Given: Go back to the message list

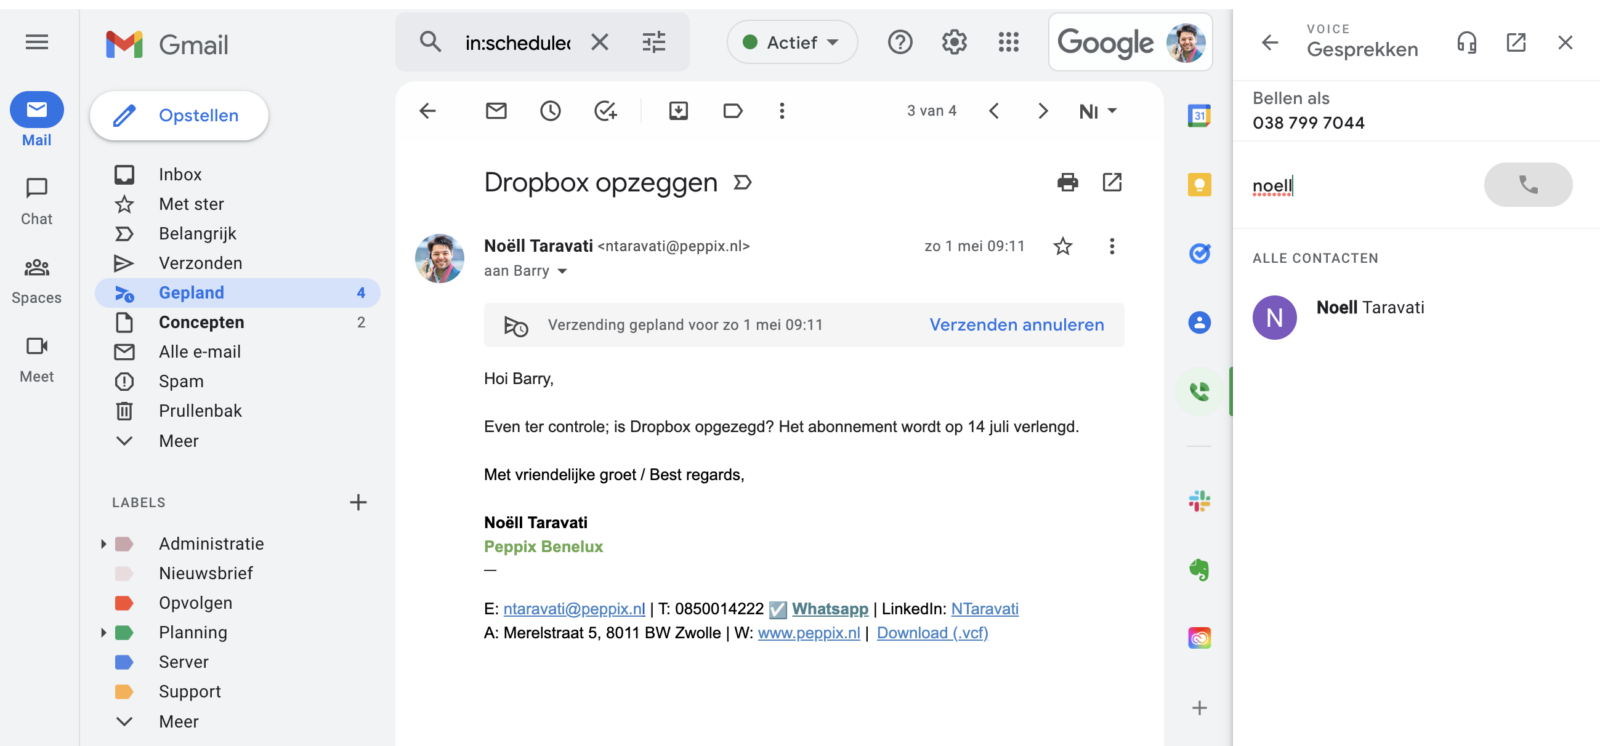Looking at the screenshot, I should coord(428,111).
